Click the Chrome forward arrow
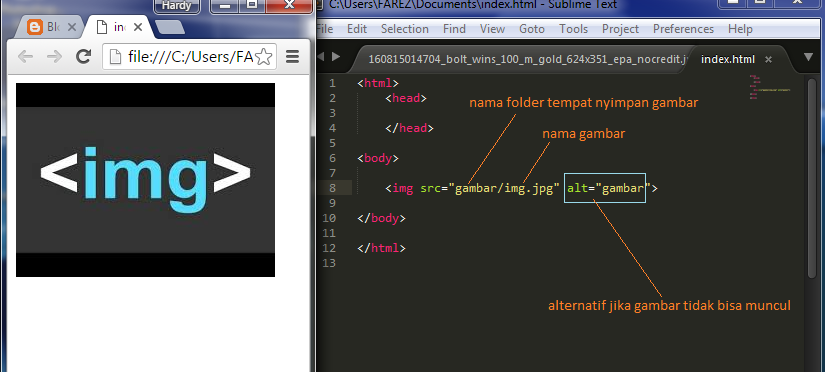The height and width of the screenshot is (372, 825). point(54,56)
